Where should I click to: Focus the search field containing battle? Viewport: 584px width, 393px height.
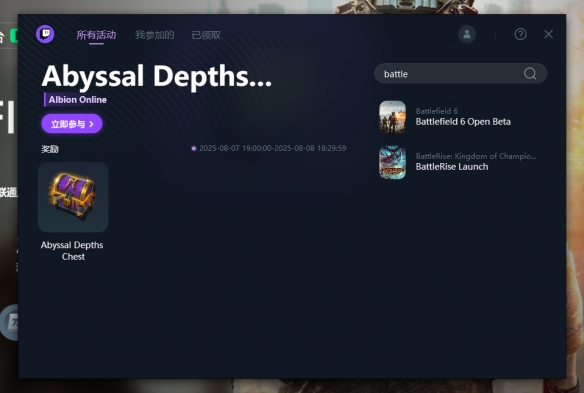(460, 73)
